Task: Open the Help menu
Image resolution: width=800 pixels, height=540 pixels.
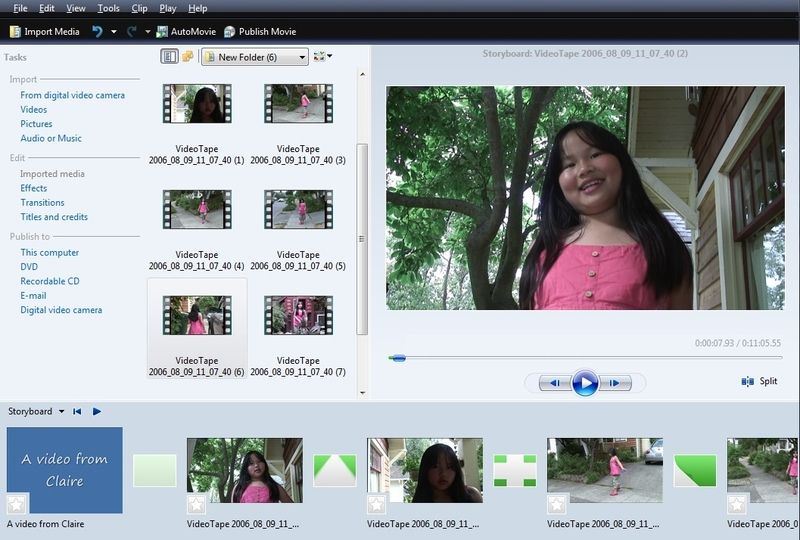Action: coord(197,8)
